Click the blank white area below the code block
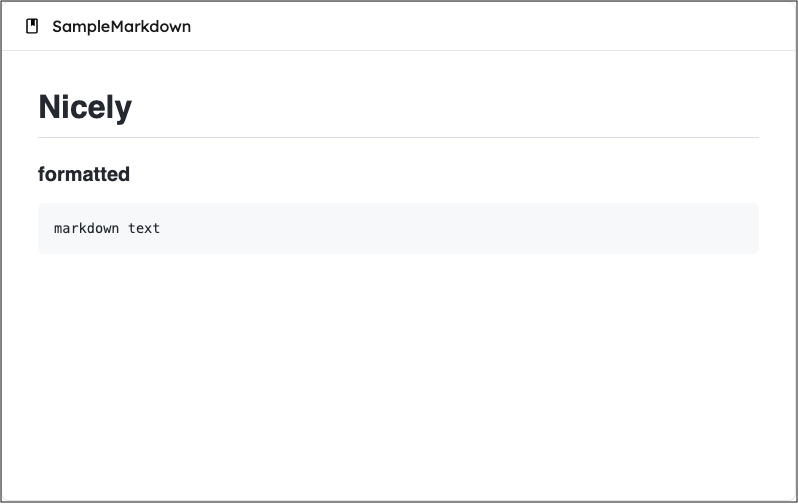 coord(398,380)
